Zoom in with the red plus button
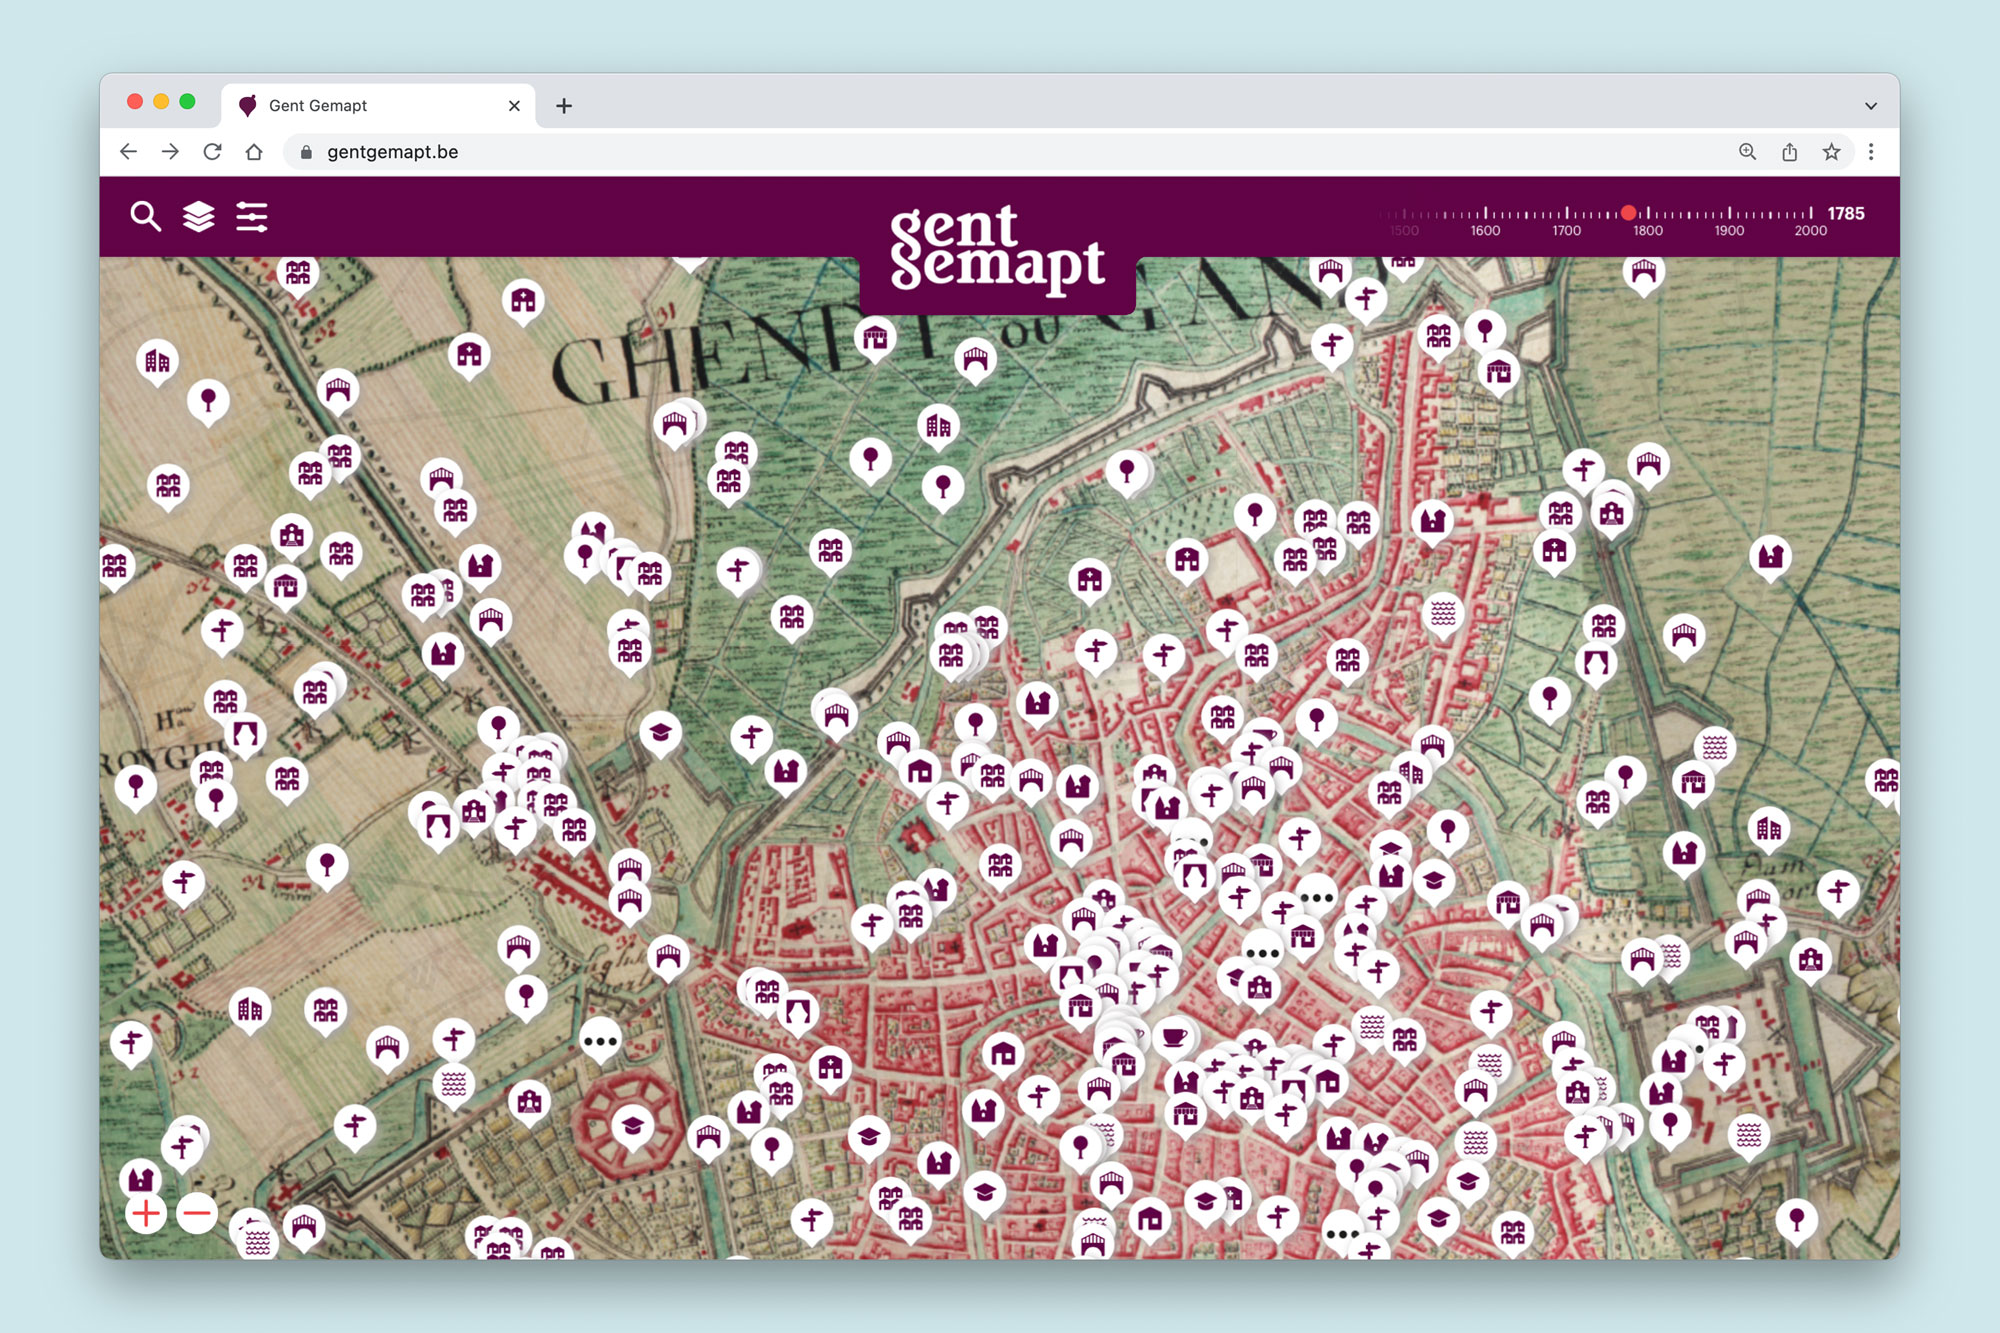Screen dimensions: 2000x1333 click(146, 1214)
